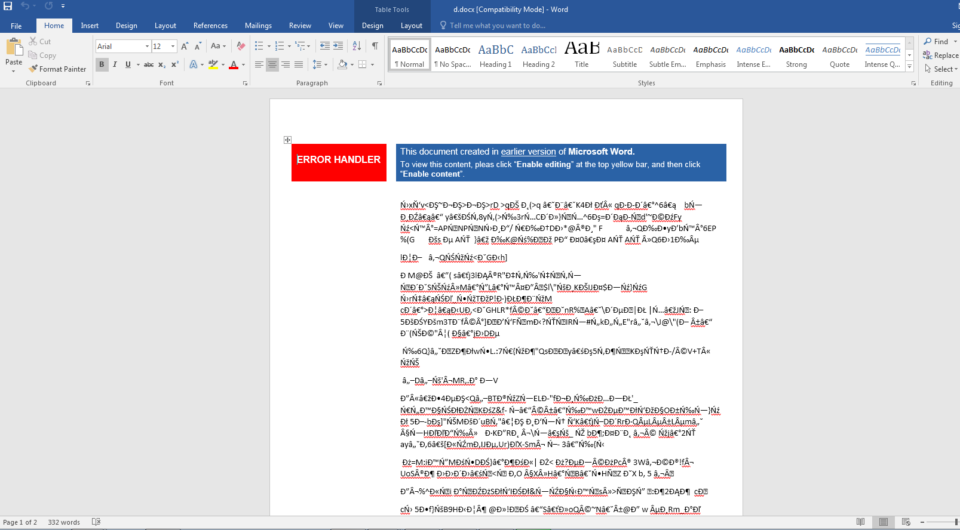Viewport: 960px width, 530px height.
Task: Click the red font color swatch button
Action: coord(233,65)
